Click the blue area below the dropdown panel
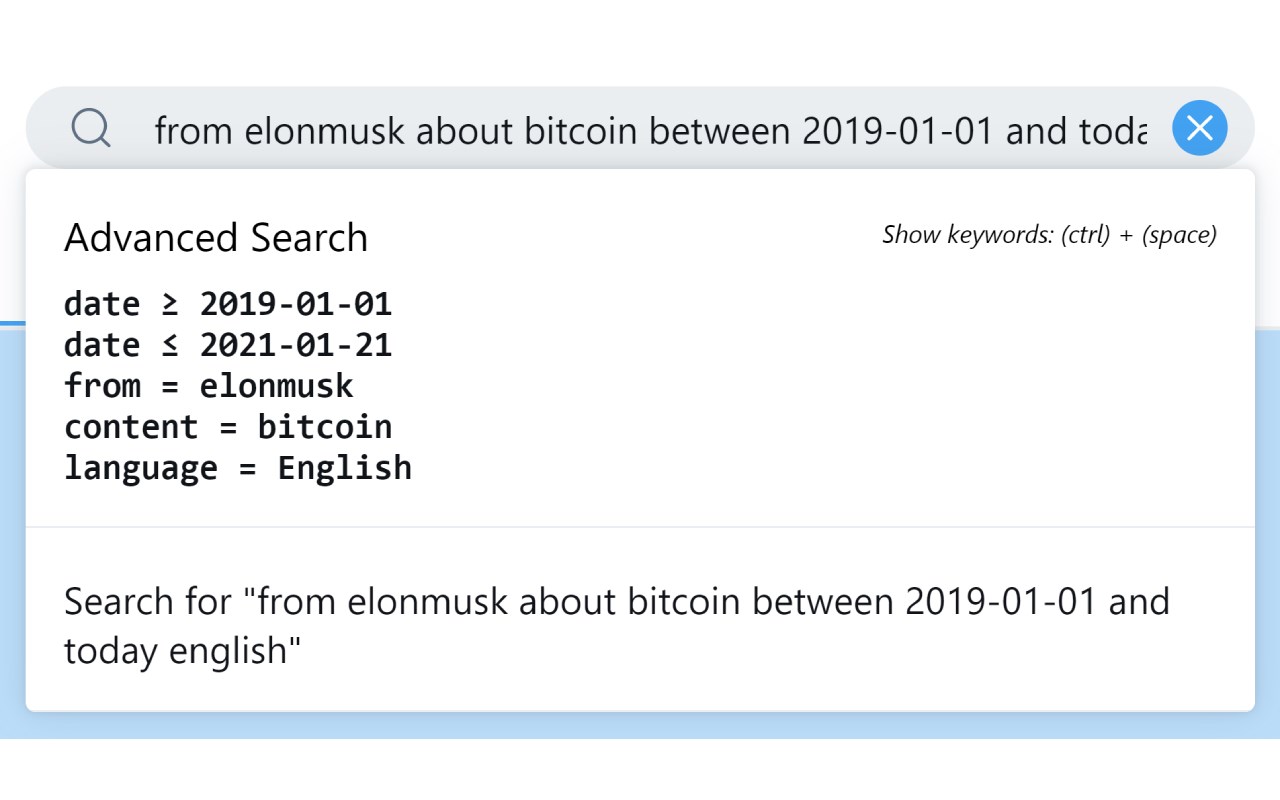Screen dimensions: 1280x800 point(640,725)
